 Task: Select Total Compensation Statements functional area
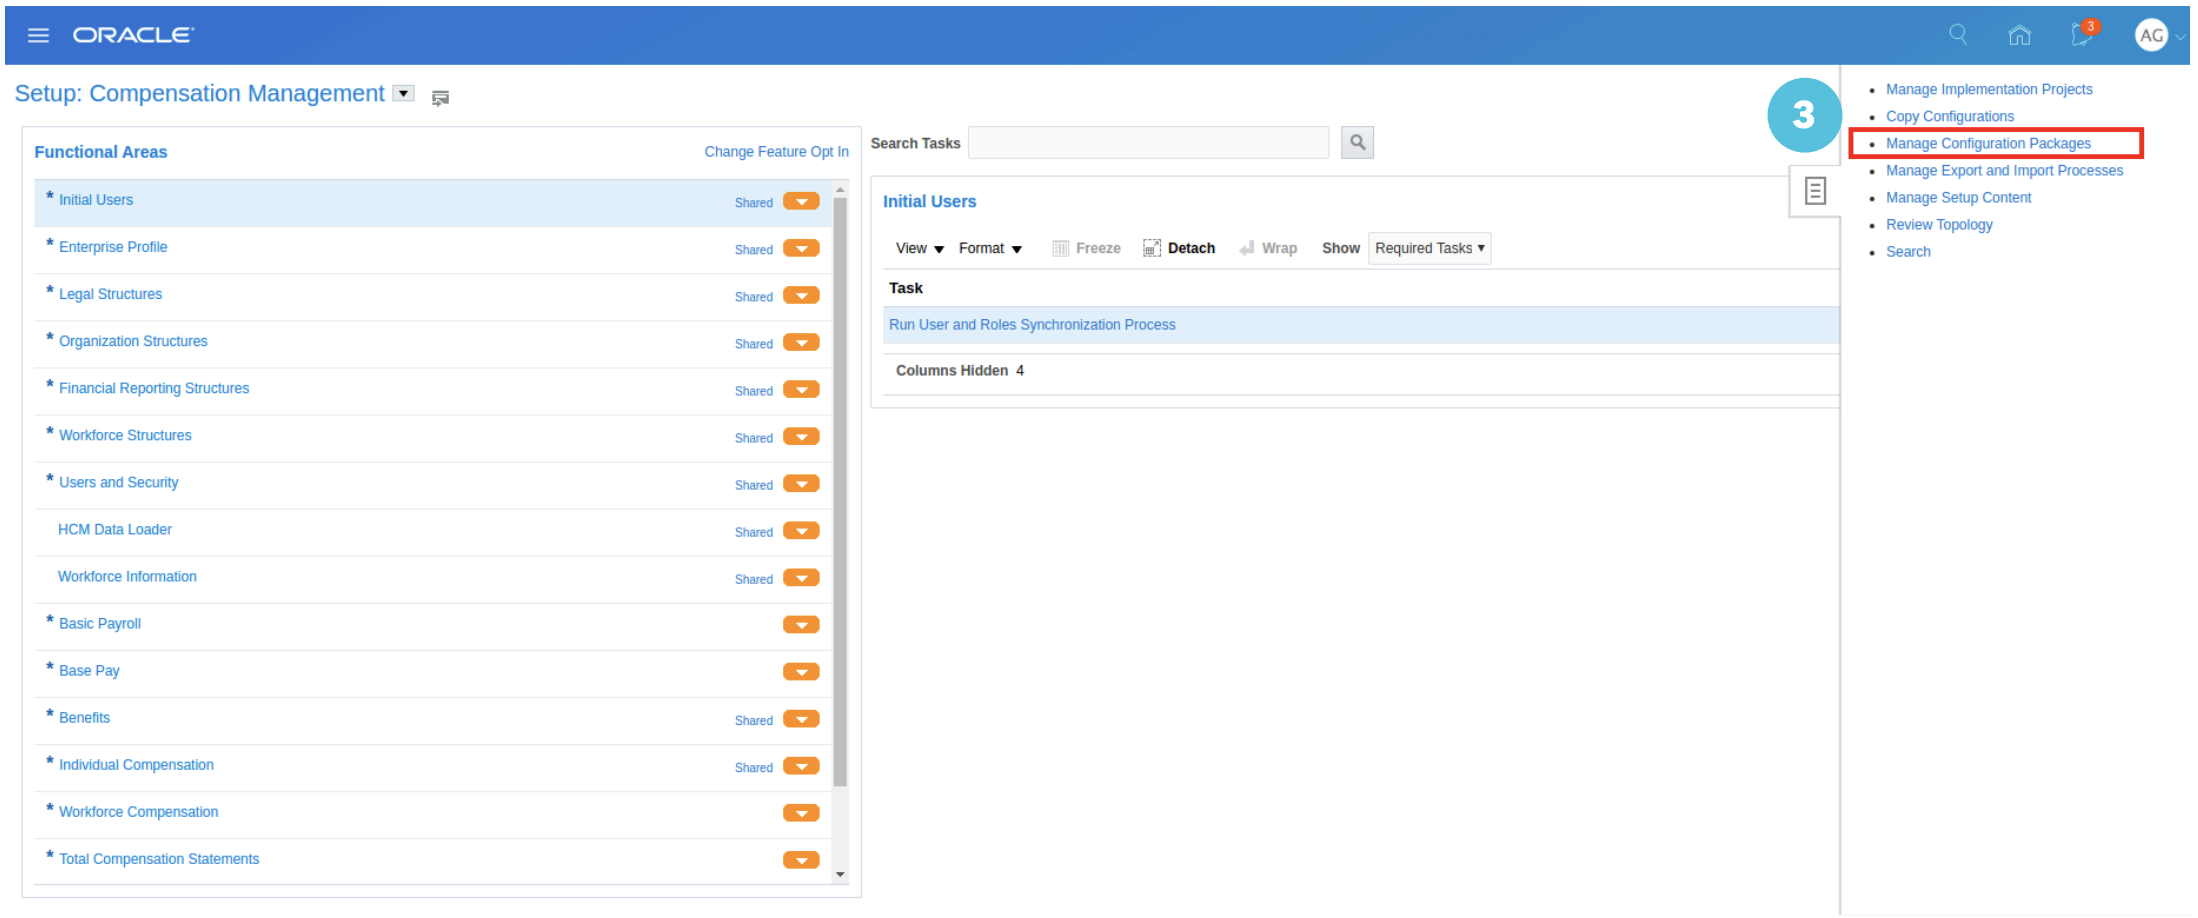(159, 858)
